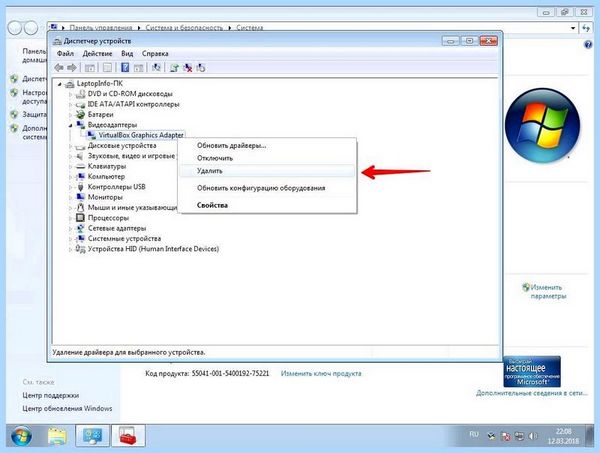Choose Обновить драйверы... in the context menu
600x453 pixels.
267,145
